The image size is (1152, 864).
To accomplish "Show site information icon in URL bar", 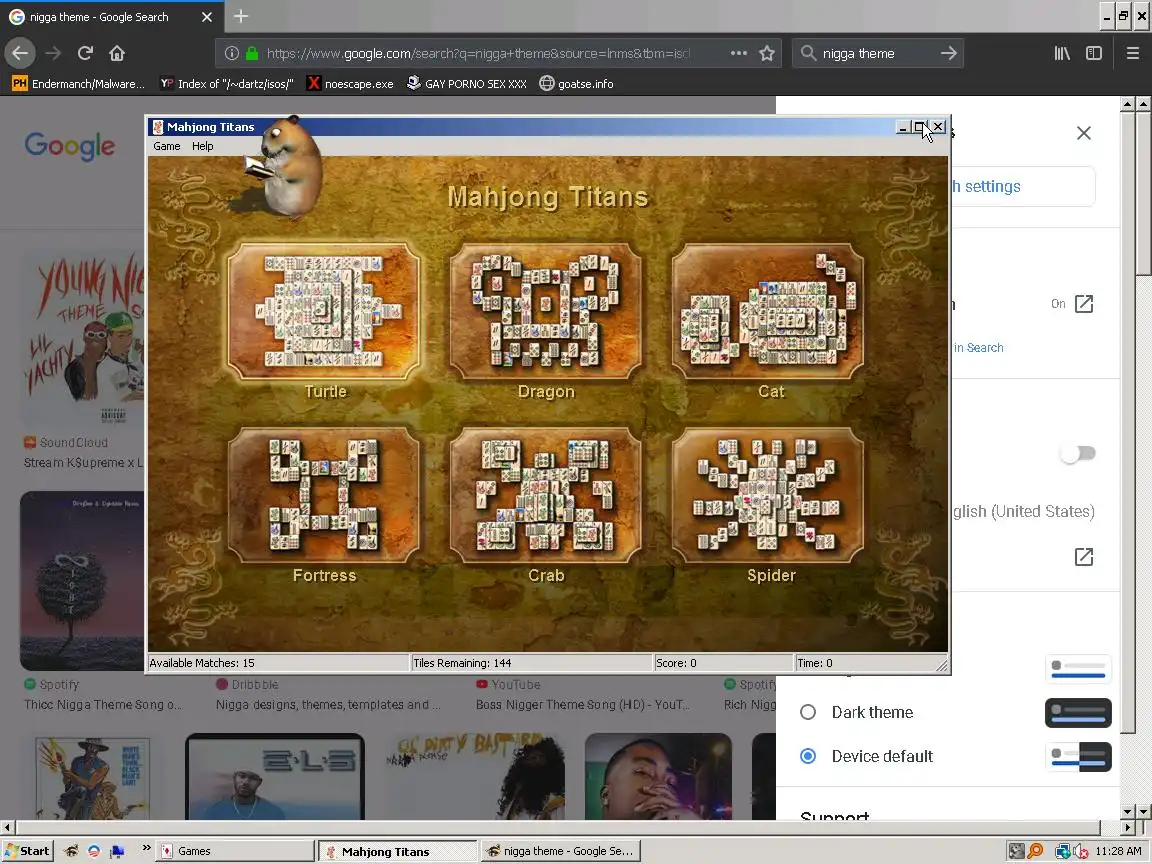I will coord(231,53).
